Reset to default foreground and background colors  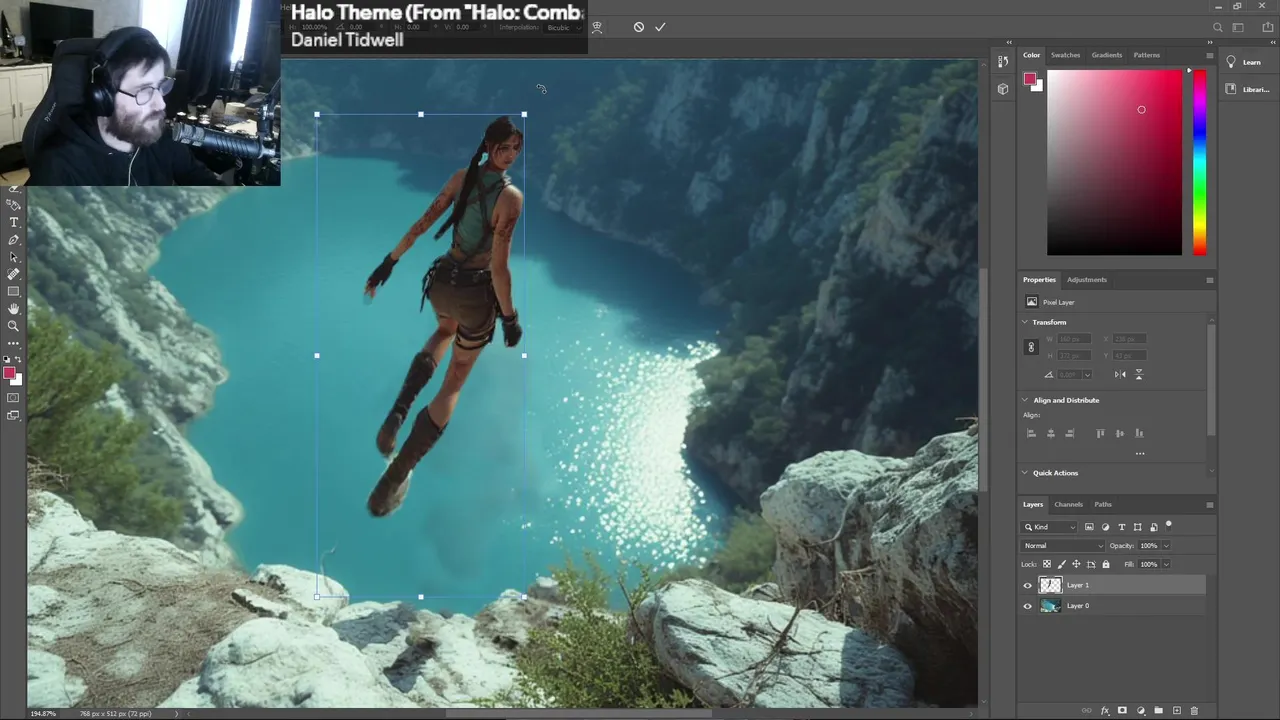[x=6, y=359]
